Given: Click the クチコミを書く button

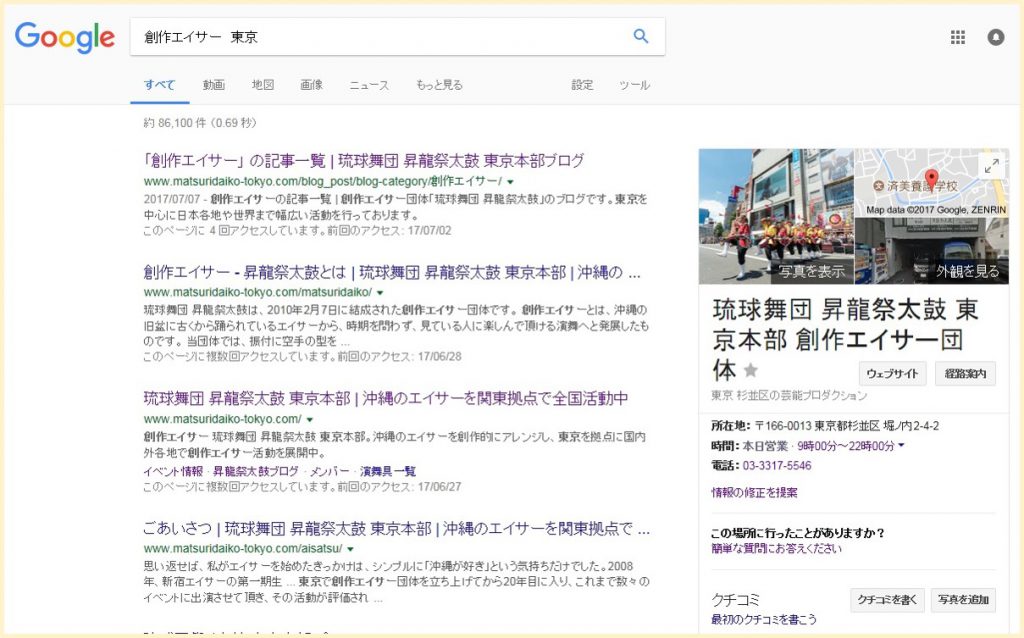Looking at the screenshot, I should click(887, 599).
